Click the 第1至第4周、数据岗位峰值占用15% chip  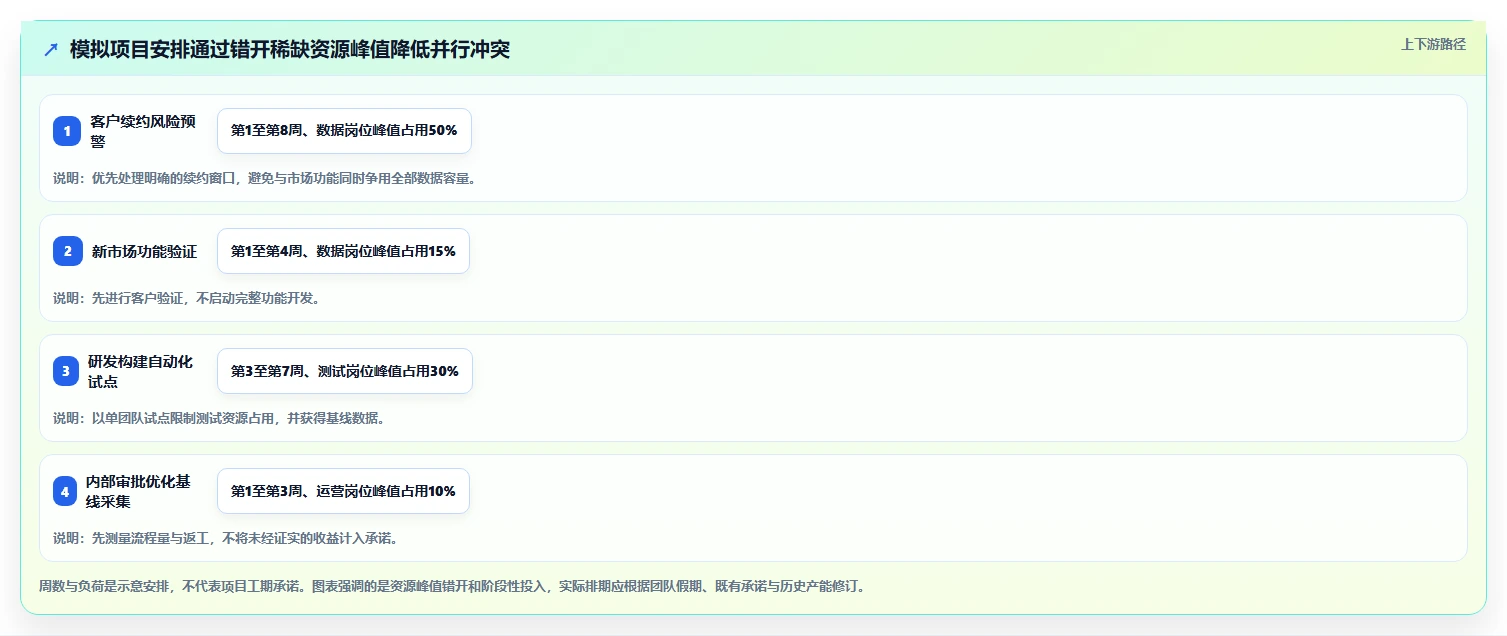point(343,251)
